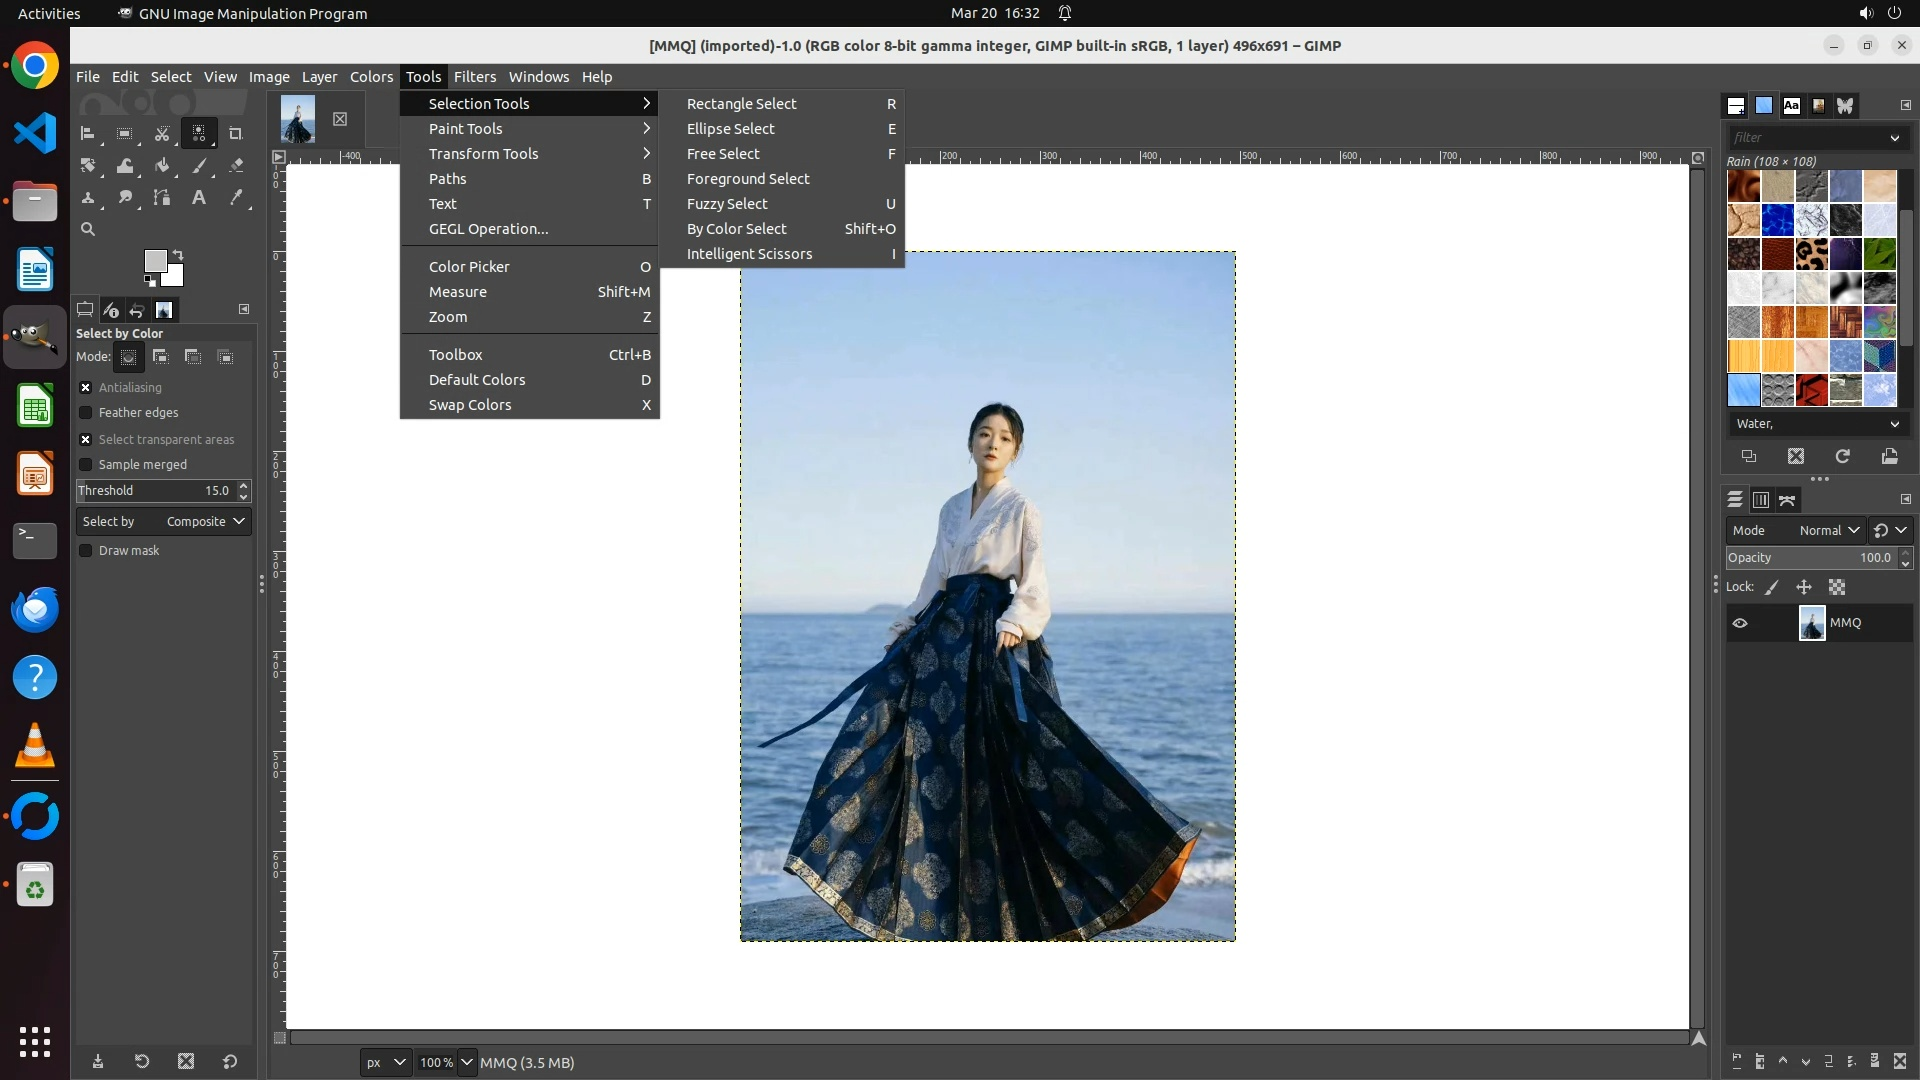Image resolution: width=1920 pixels, height=1080 pixels.
Task: Open the Filters menu
Action: [x=474, y=77]
